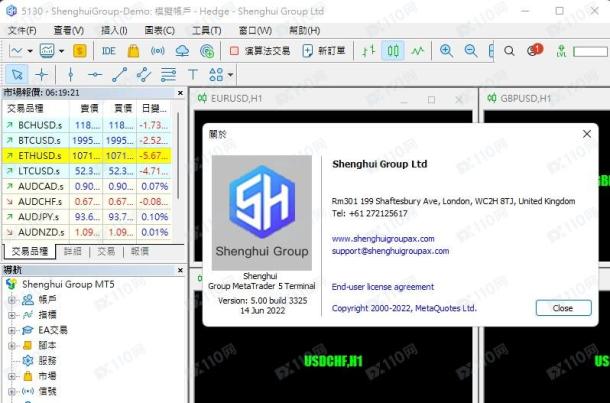Image resolution: width=610 pixels, height=403 pixels.
Task: Click the LVL connection status icon
Action: pyautogui.click(x=561, y=51)
